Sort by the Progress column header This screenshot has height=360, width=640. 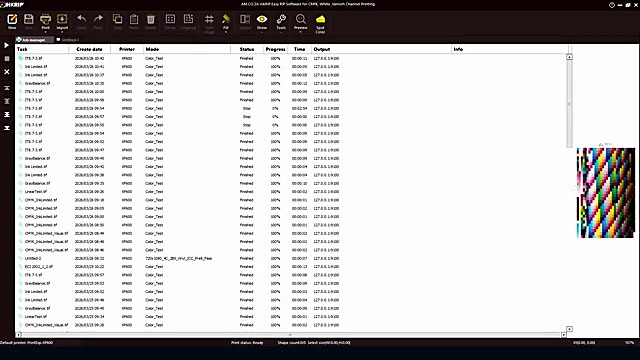(275, 49)
